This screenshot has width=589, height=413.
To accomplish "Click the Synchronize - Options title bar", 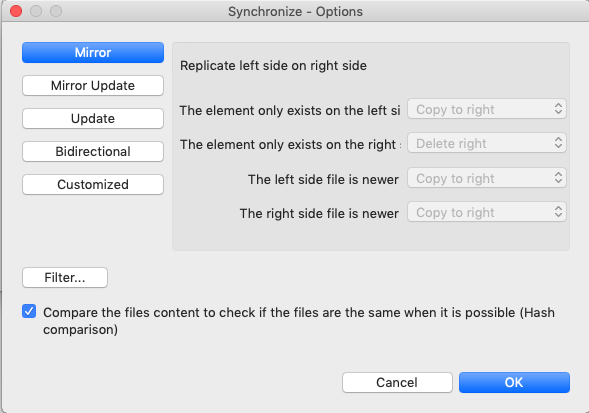I will (295, 12).
